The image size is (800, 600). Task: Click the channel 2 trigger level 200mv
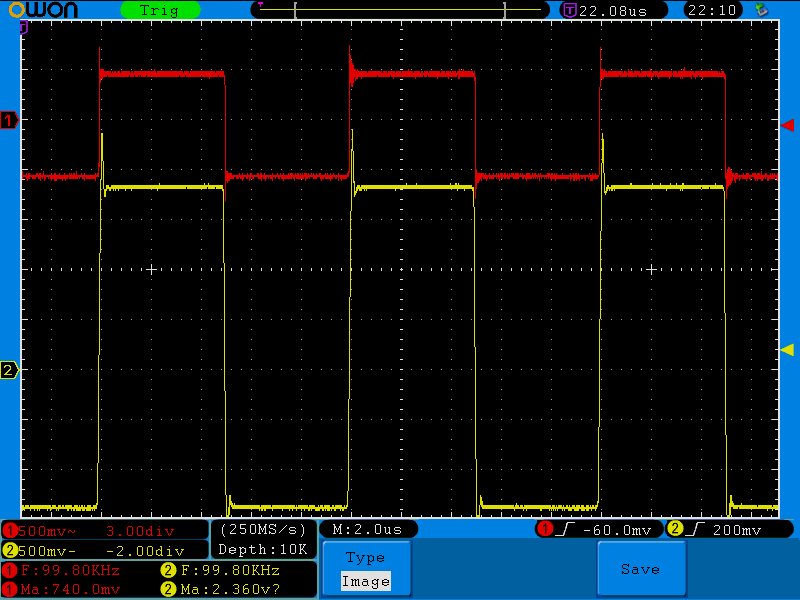[x=737, y=530]
